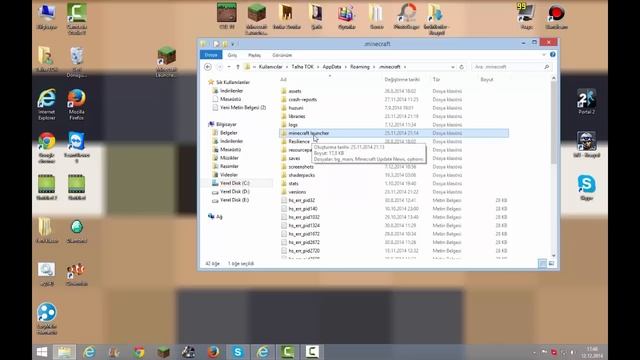Select the crash-reports folder
Screen dimensions: 640x360
[x=302, y=100]
